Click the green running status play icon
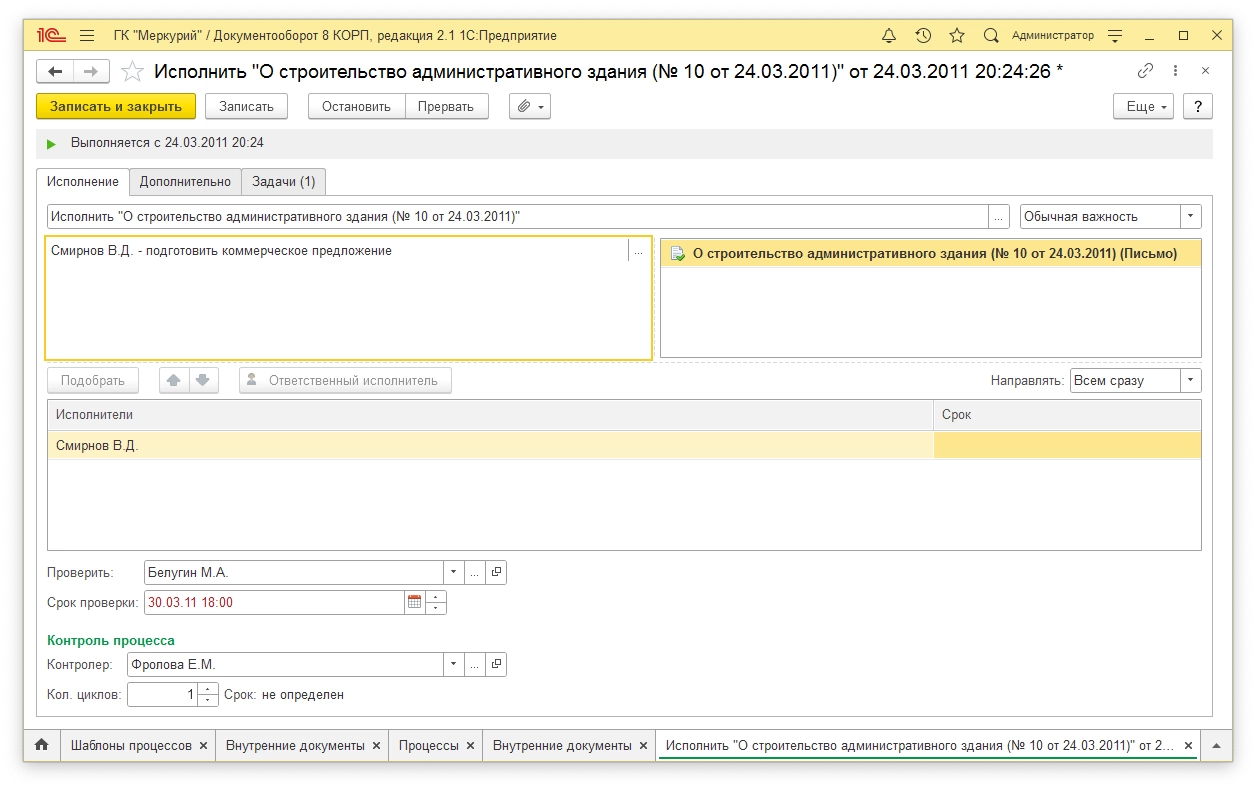The image size is (1256, 789). [x=51, y=144]
